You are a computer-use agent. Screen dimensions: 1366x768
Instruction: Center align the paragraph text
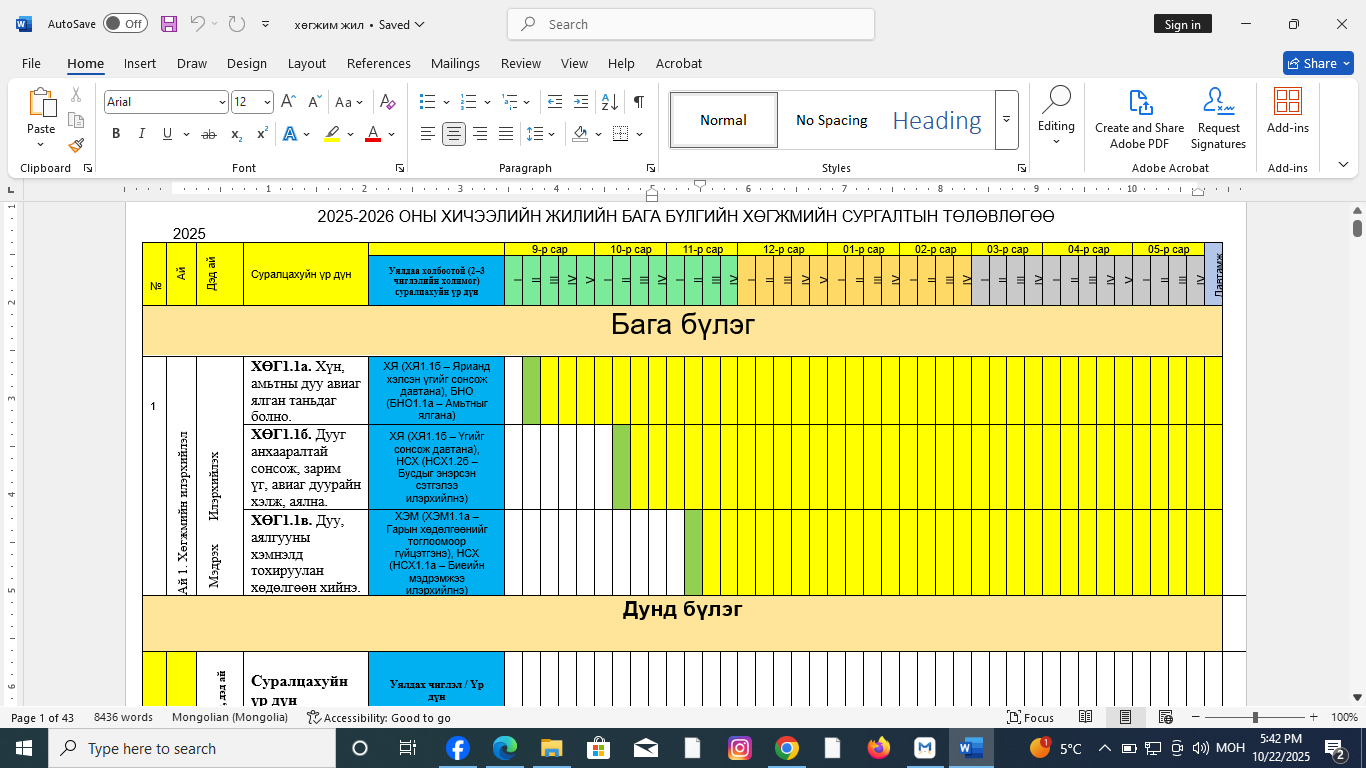click(x=454, y=134)
